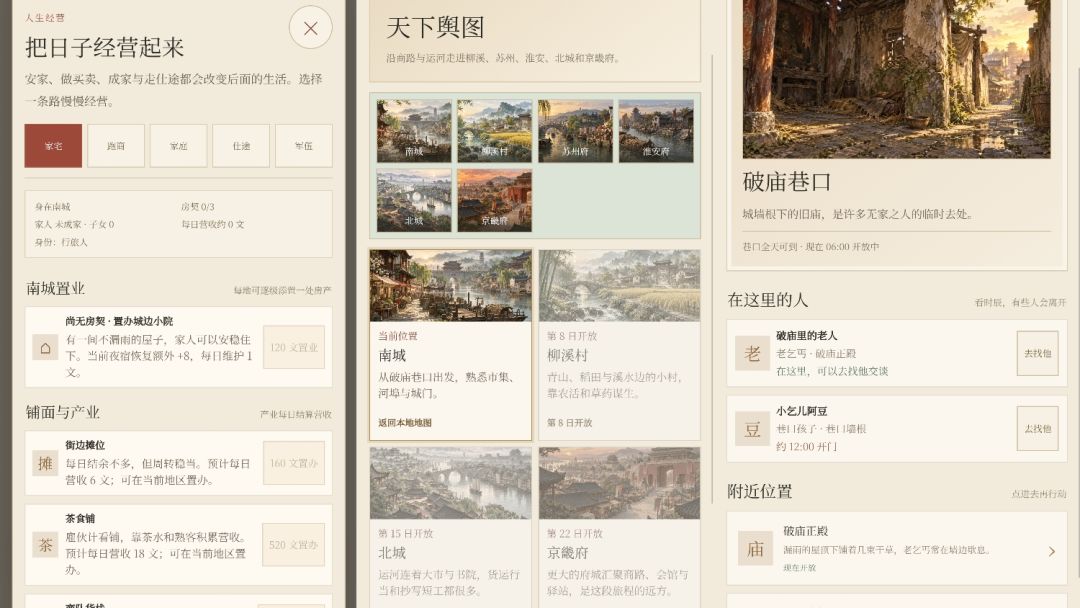
Task: Click the house icon for 置办城边小院
Action: coord(45,348)
